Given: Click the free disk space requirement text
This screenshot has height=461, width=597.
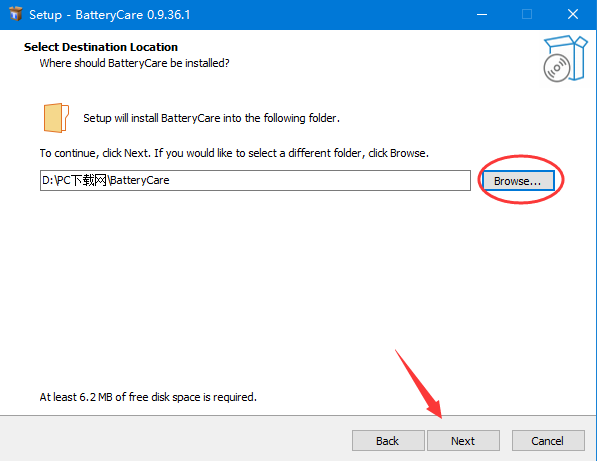Looking at the screenshot, I should (x=148, y=397).
